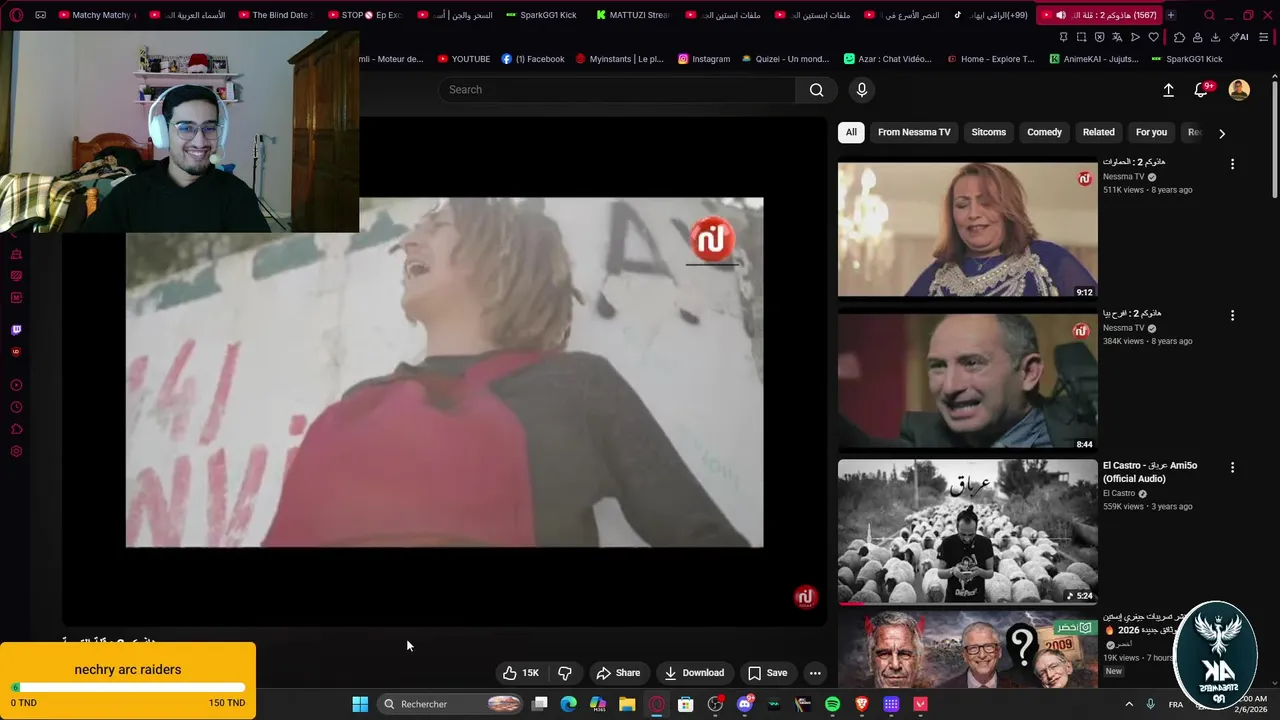The height and width of the screenshot is (720, 1280).
Task: Switch to The Blind Date browser tab
Action: (276, 15)
